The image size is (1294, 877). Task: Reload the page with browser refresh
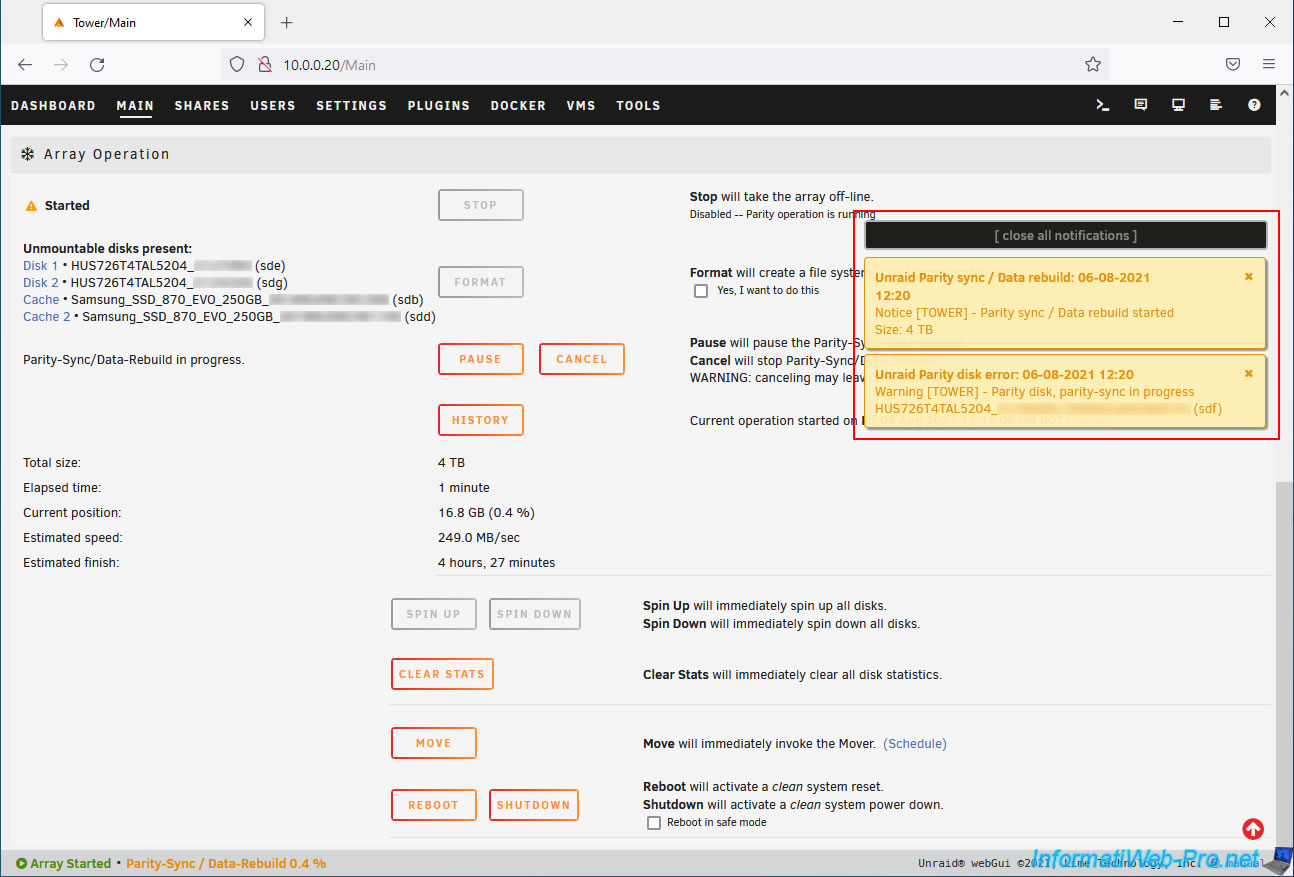pos(97,65)
